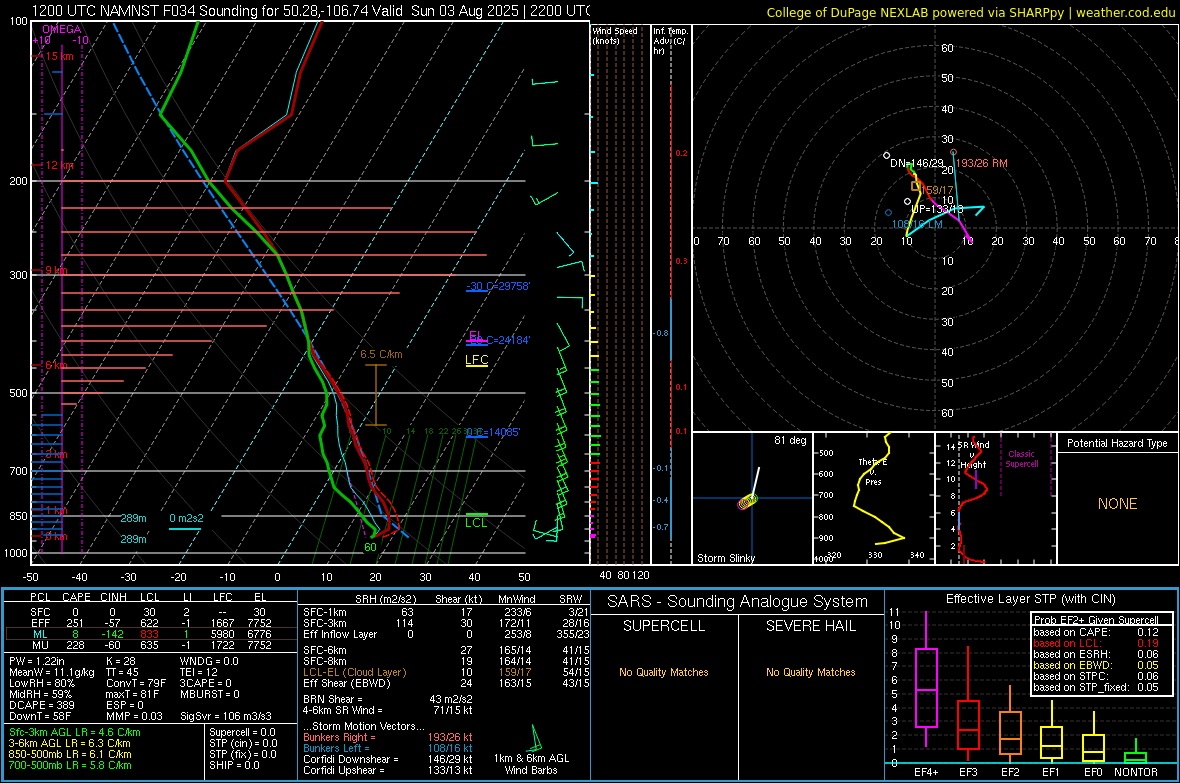Click the 'Prob EF2+ Given Supercell' header
Image resolution: width=1180 pixels, height=783 pixels.
pos(1096,620)
